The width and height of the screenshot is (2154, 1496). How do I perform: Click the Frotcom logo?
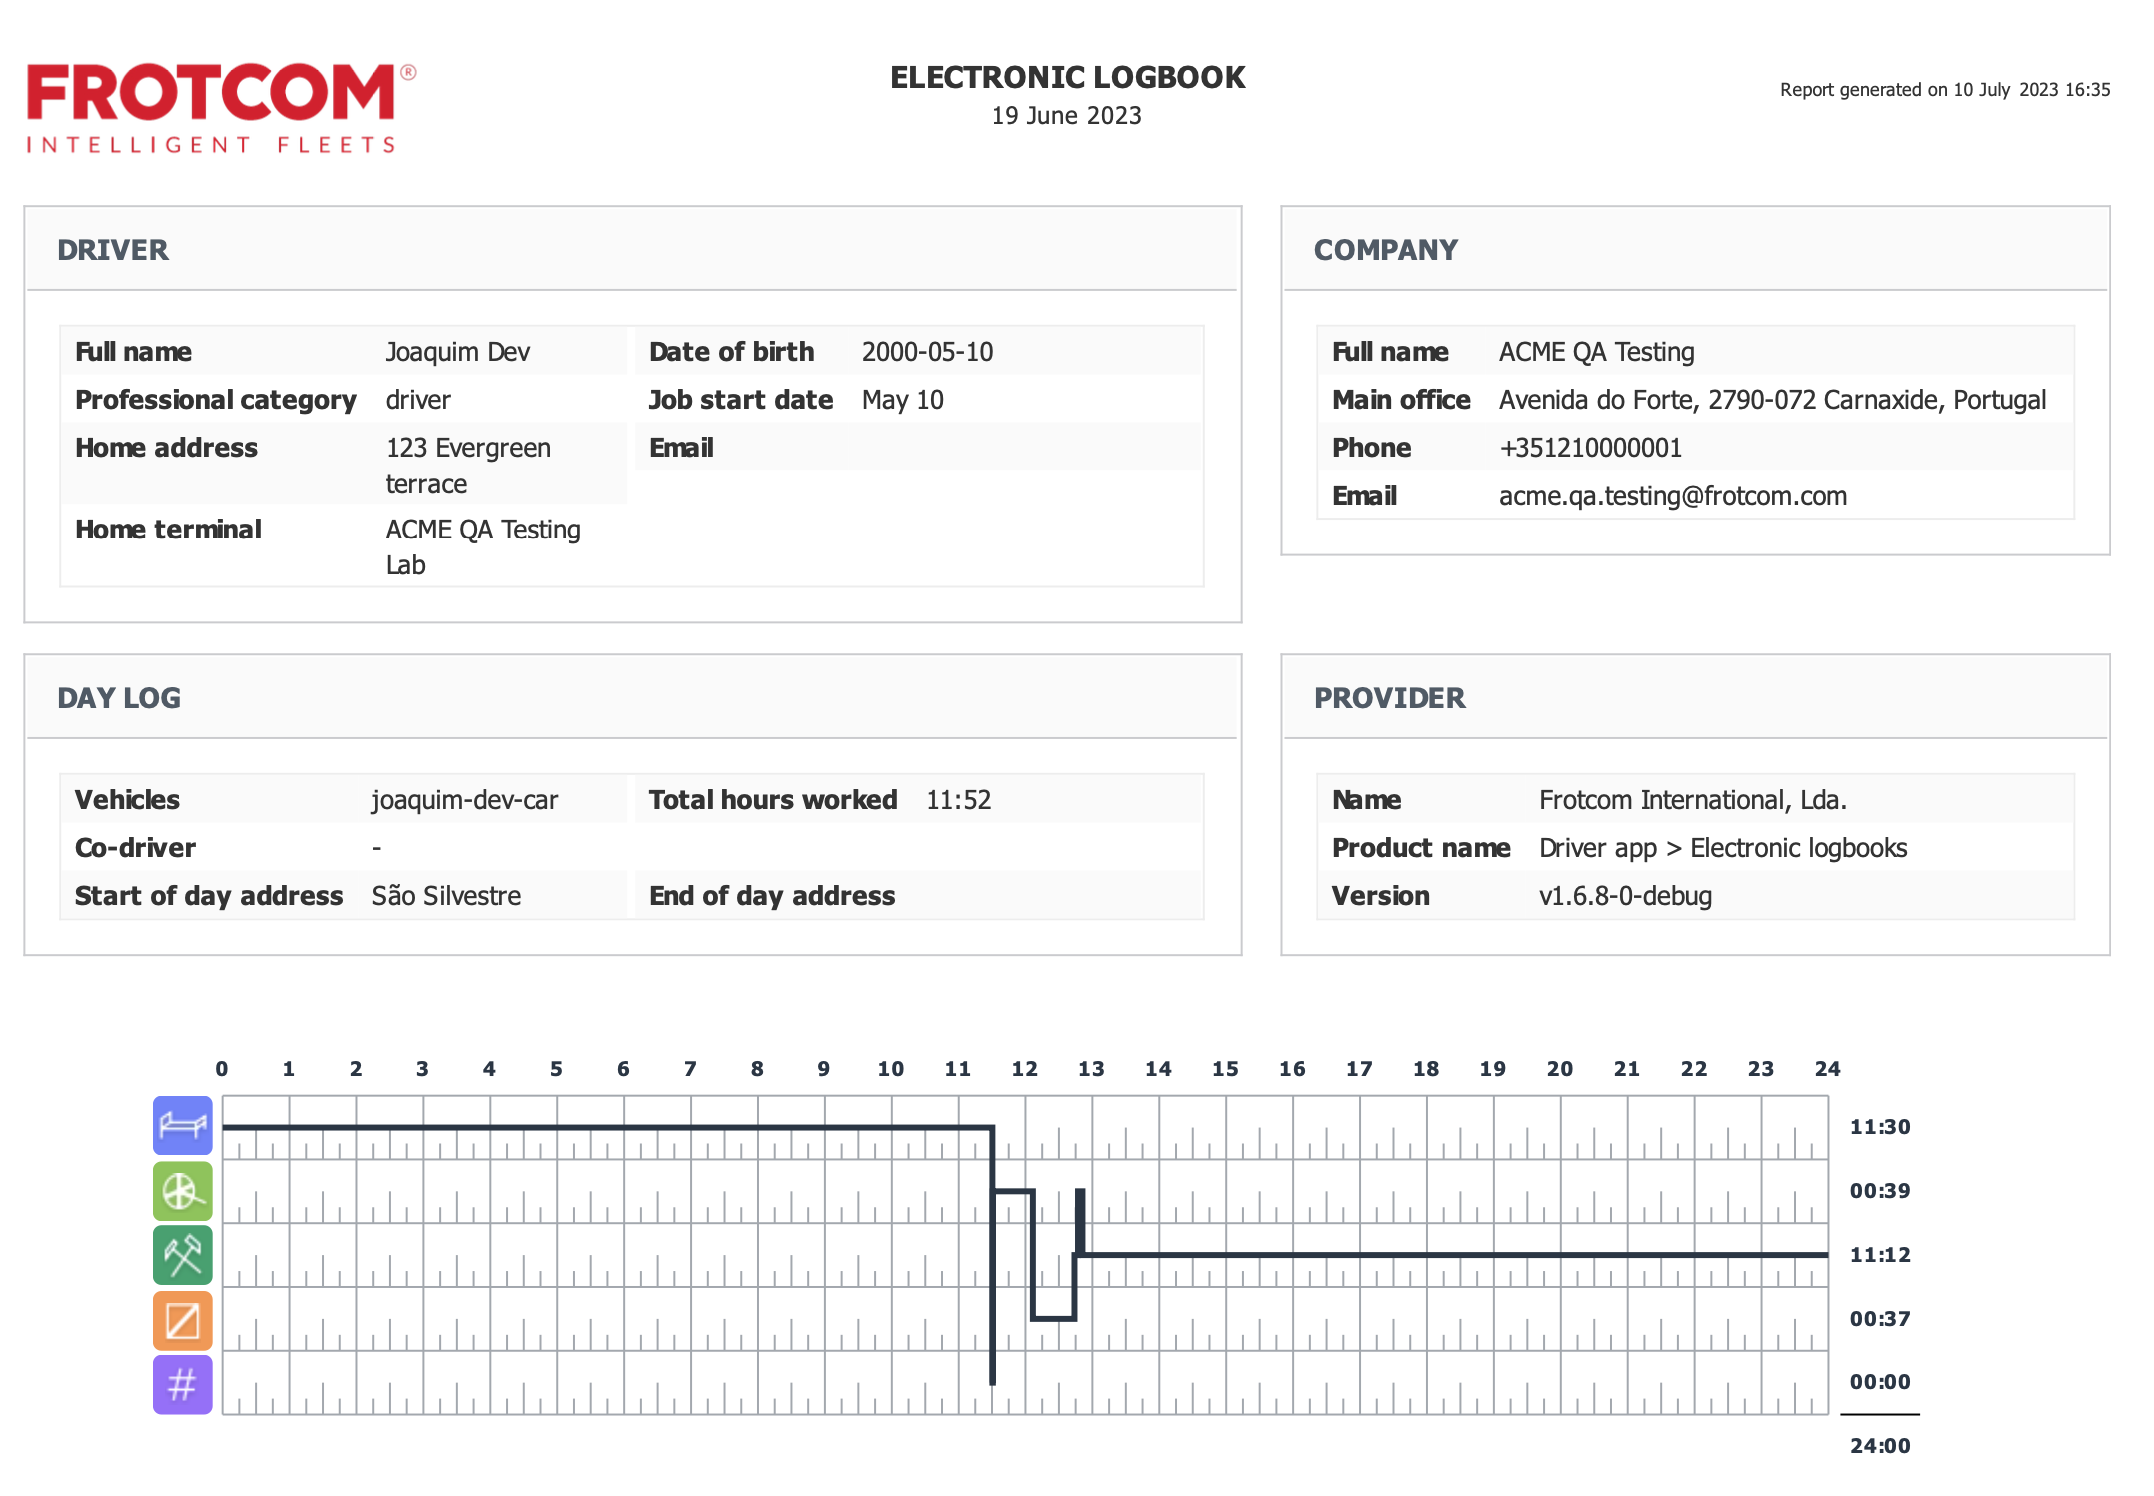coord(221,108)
